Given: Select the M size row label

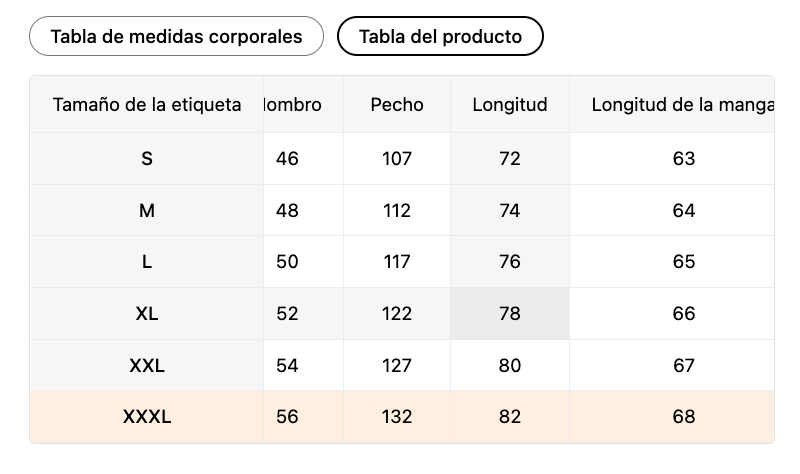Looking at the screenshot, I should coord(147,210).
